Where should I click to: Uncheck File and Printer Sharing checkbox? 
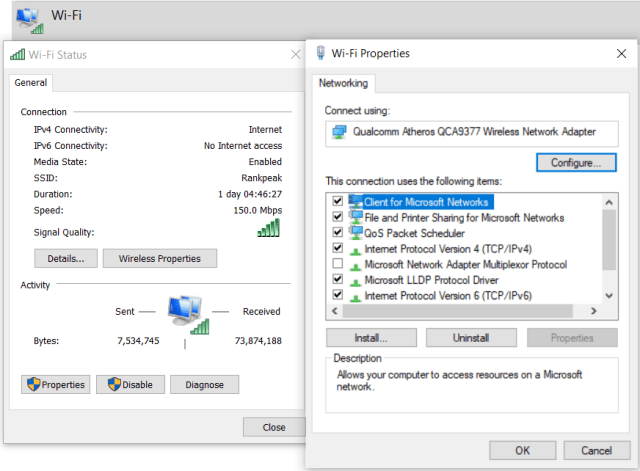pos(338,216)
